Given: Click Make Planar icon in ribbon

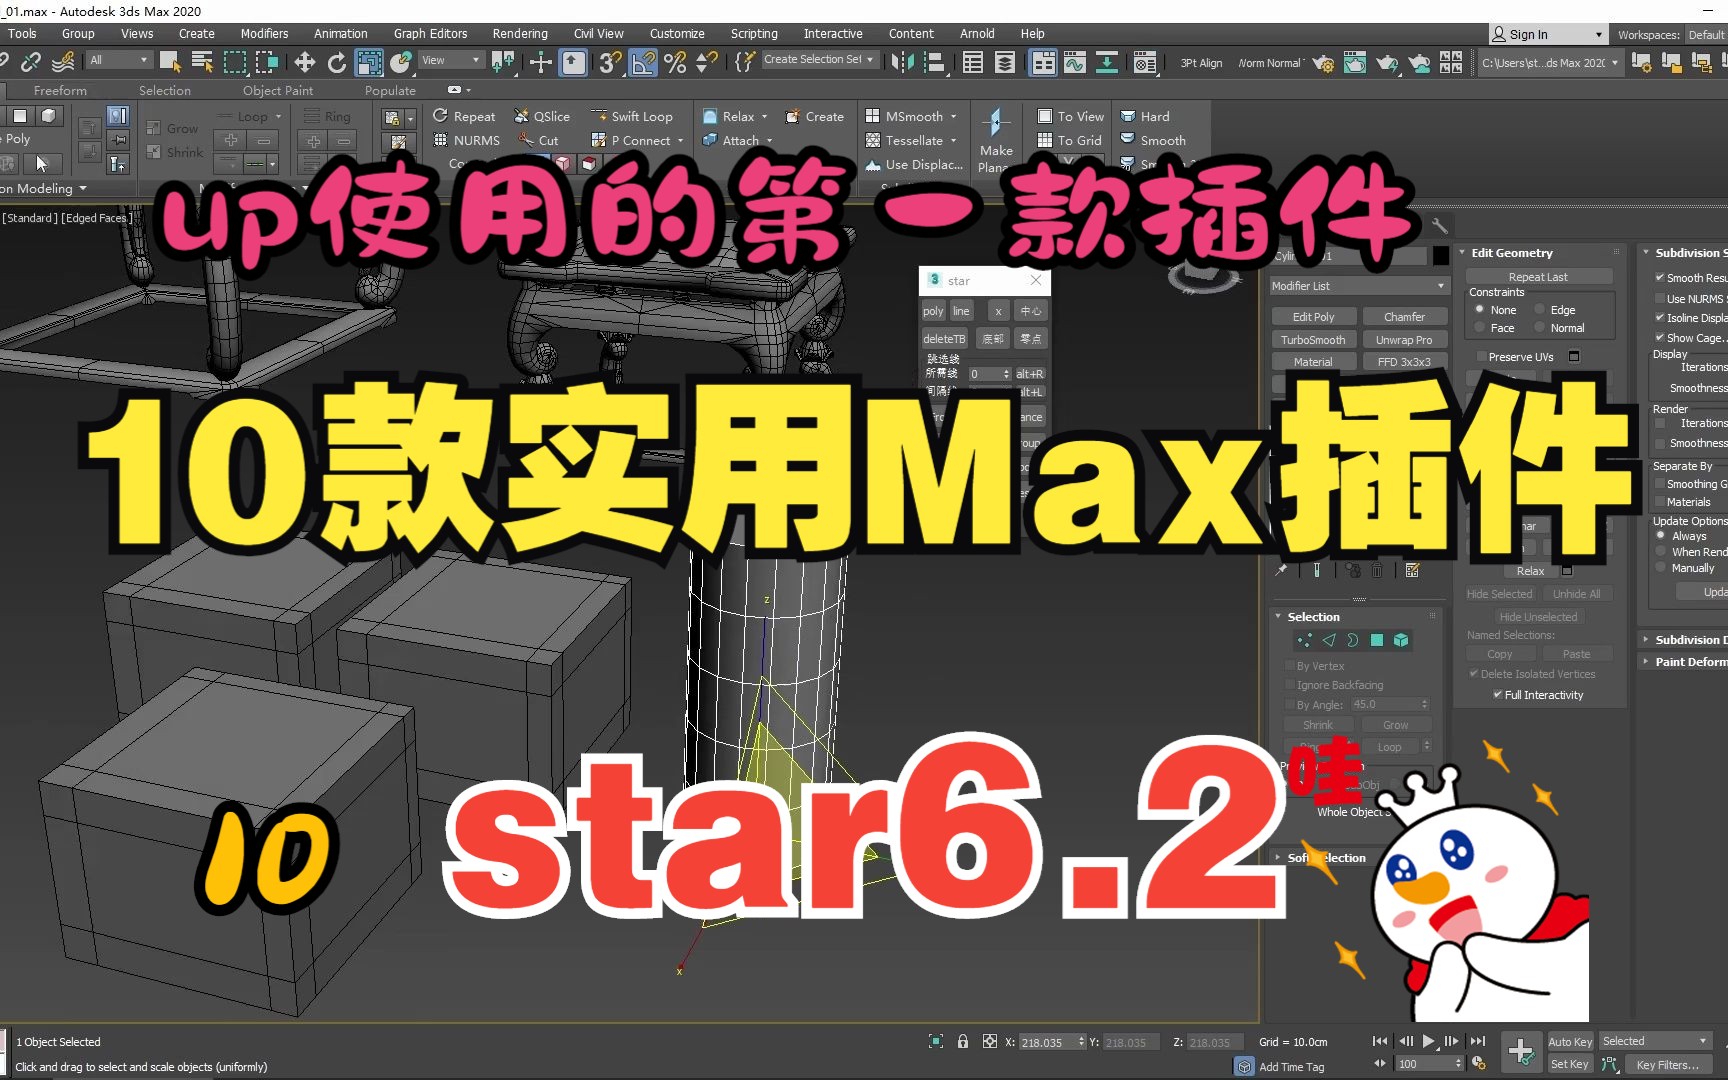Looking at the screenshot, I should pos(995,140).
